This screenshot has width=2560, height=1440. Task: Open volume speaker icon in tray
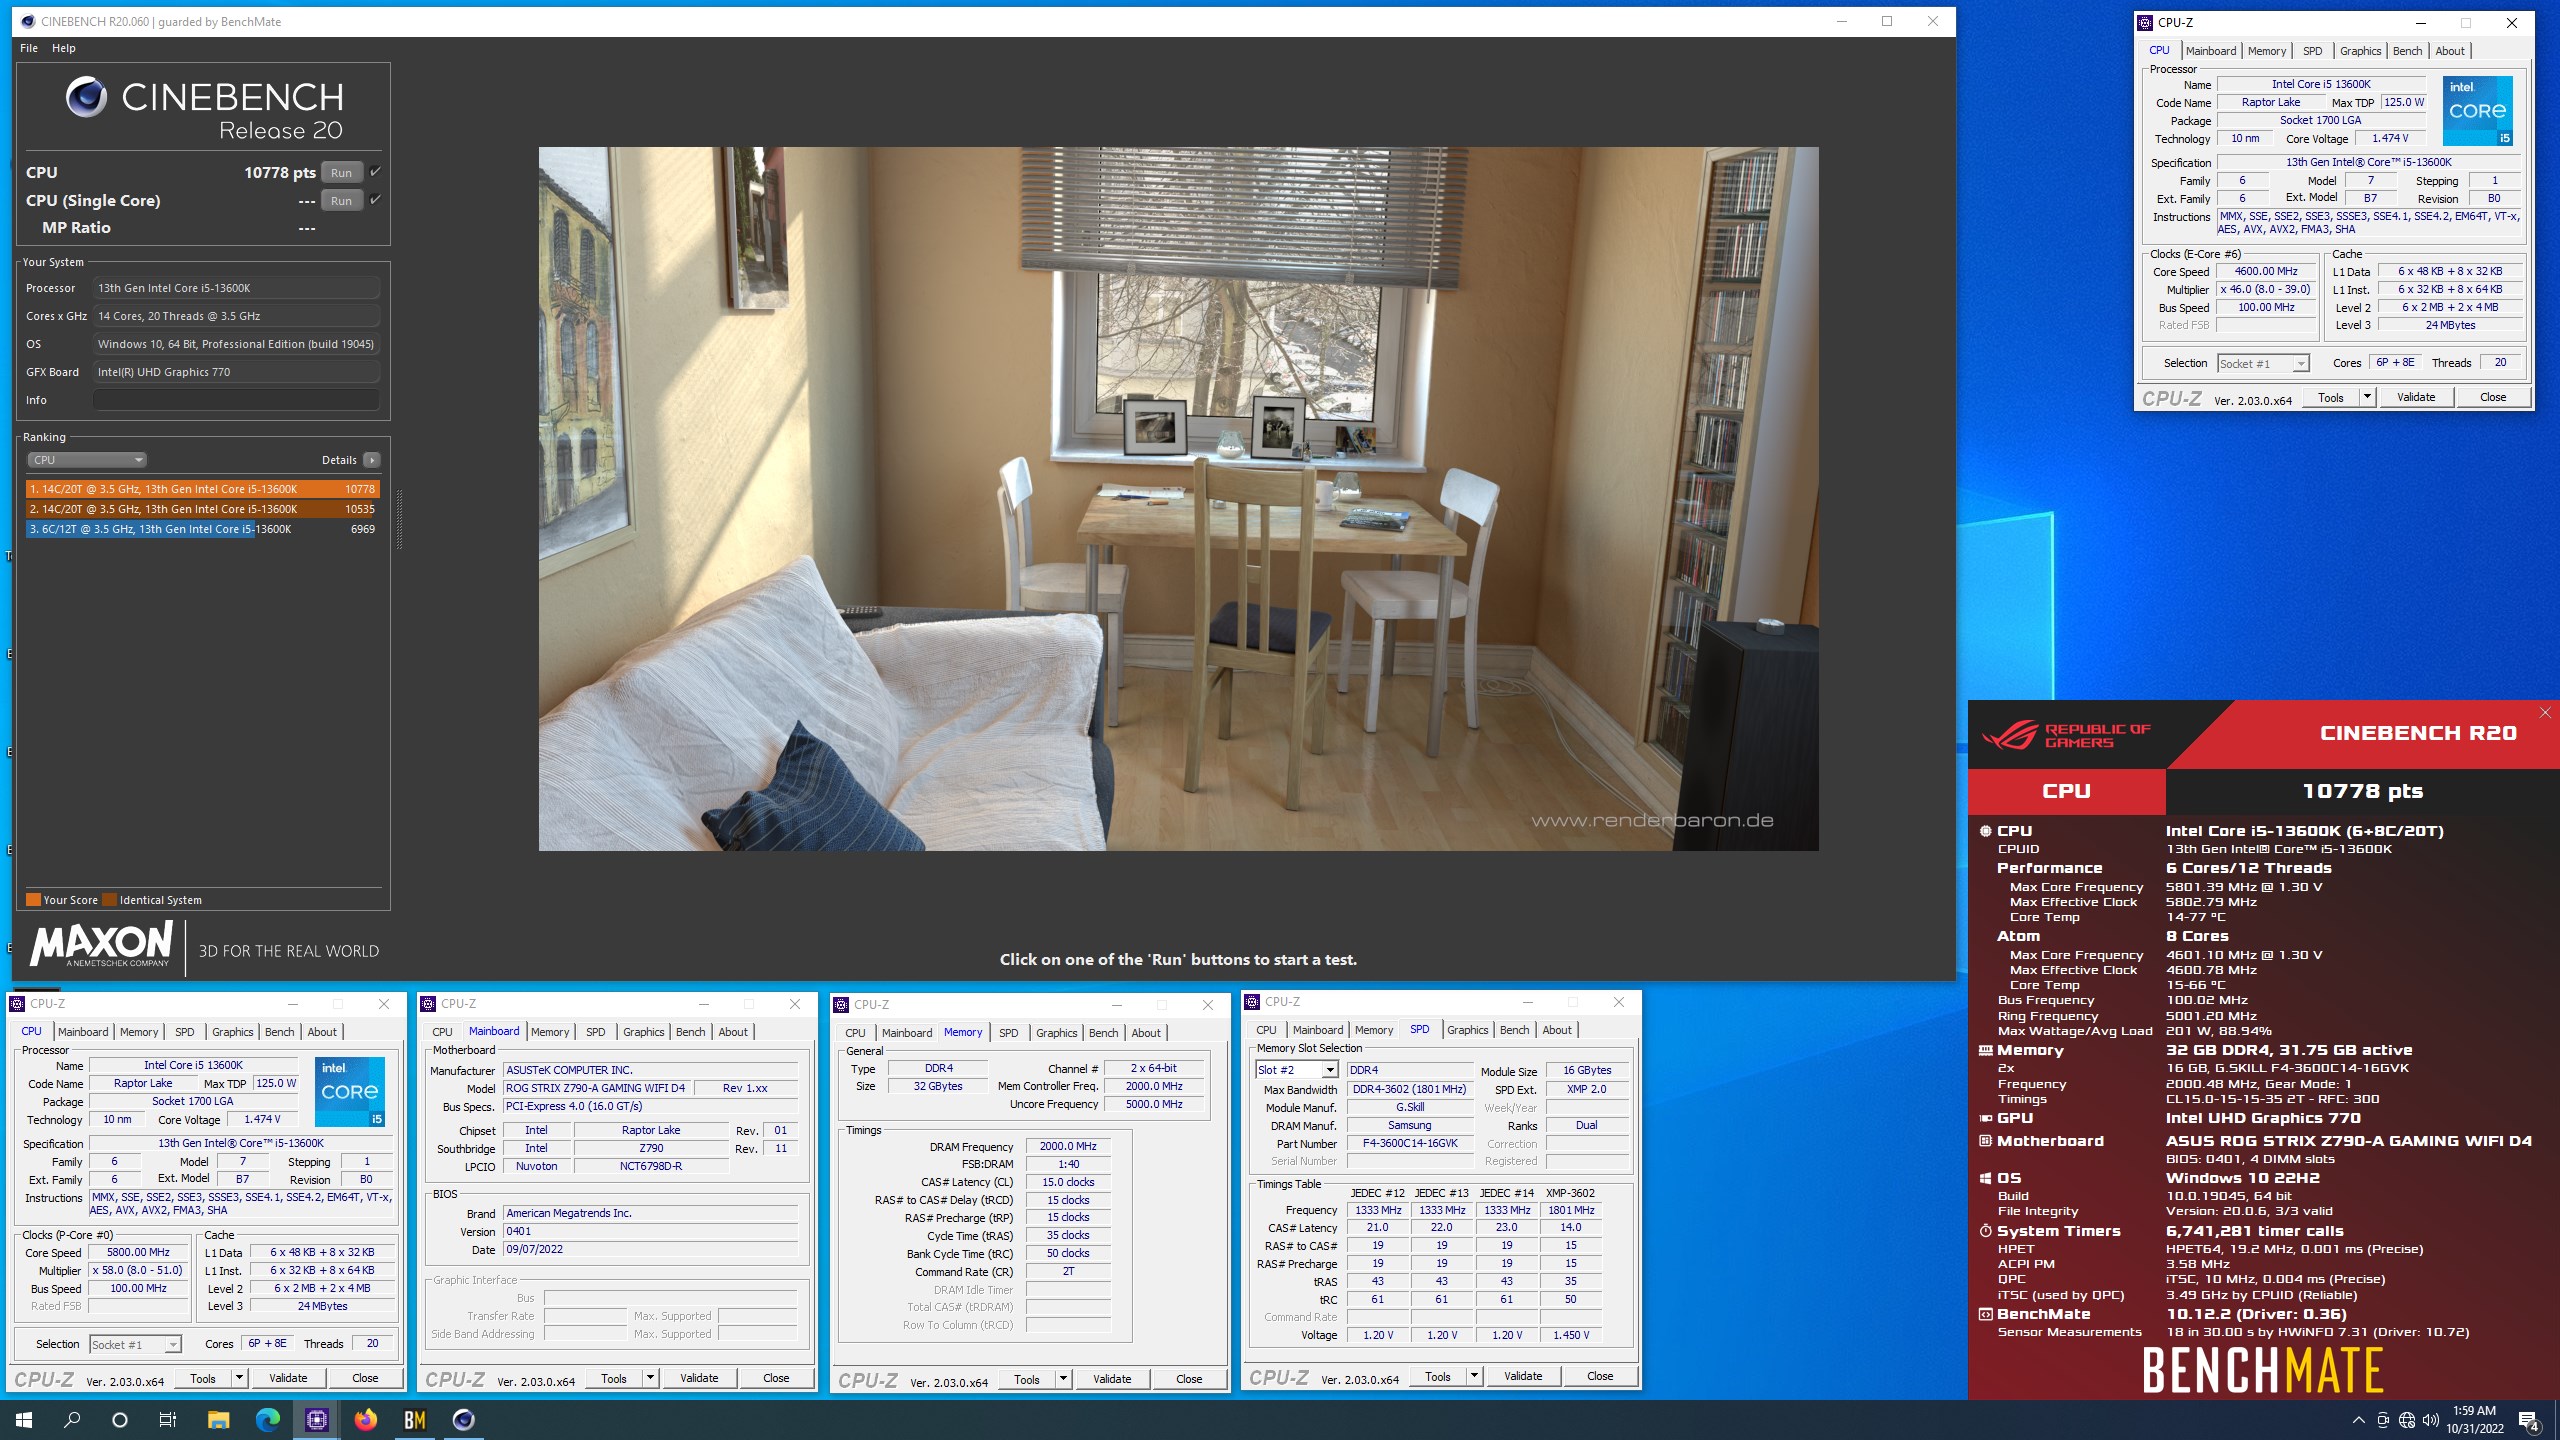[x=2431, y=1420]
